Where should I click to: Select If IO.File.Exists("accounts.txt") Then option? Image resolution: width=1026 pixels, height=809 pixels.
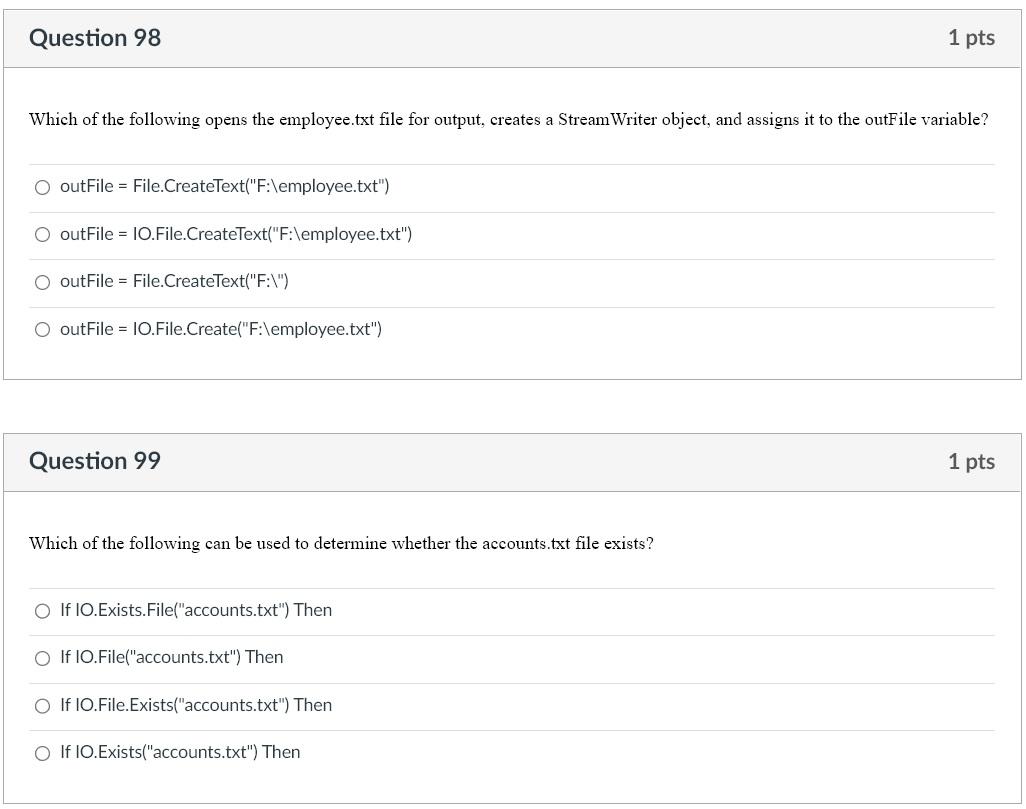[x=43, y=705]
